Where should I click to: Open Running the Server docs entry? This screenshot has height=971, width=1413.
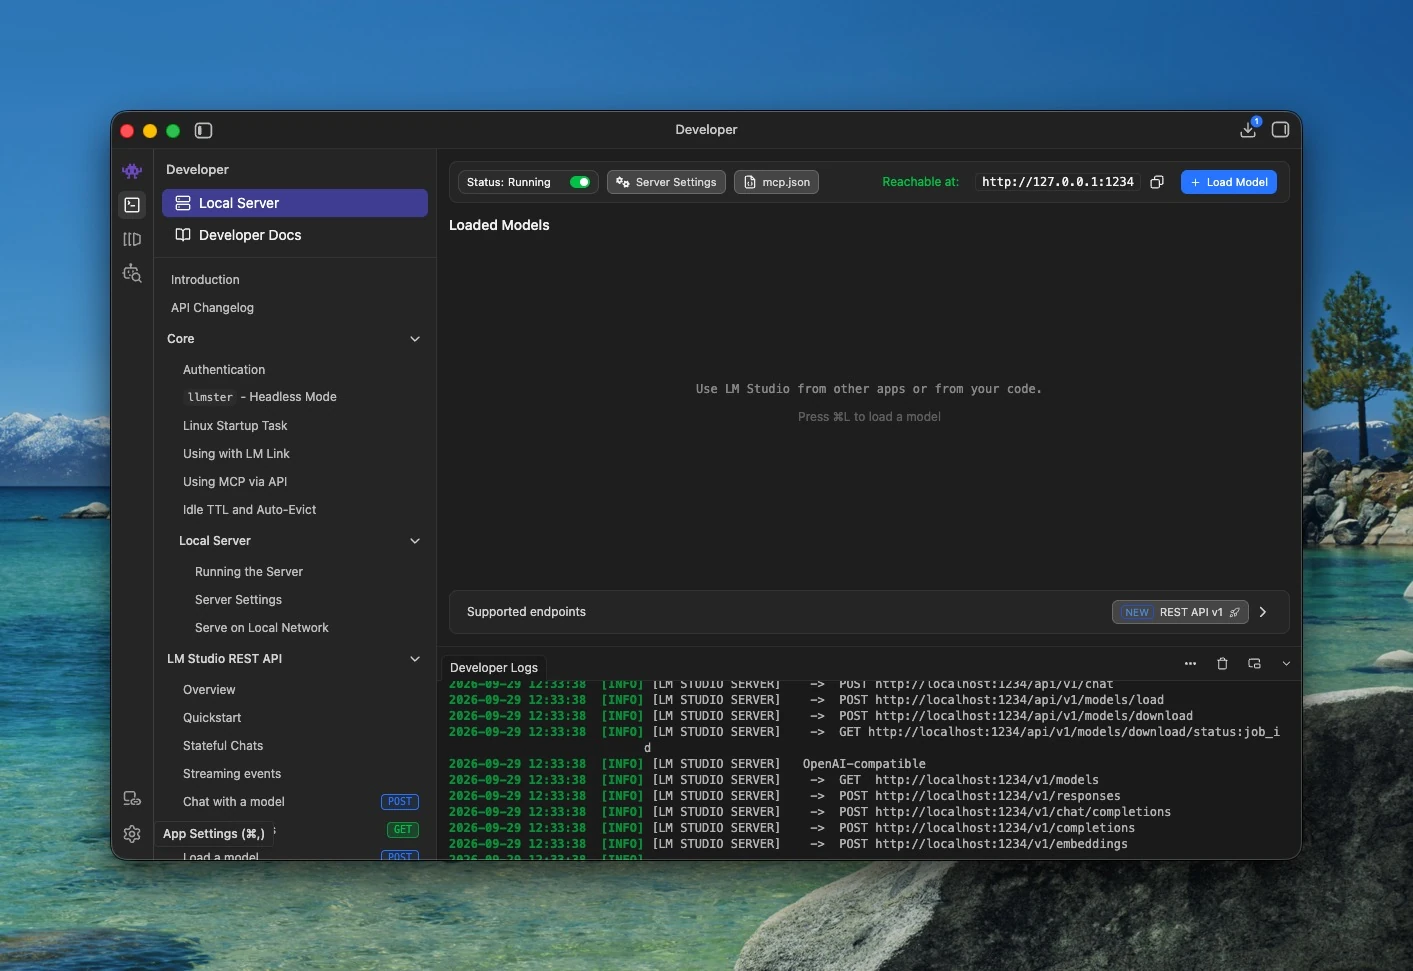[x=249, y=572]
